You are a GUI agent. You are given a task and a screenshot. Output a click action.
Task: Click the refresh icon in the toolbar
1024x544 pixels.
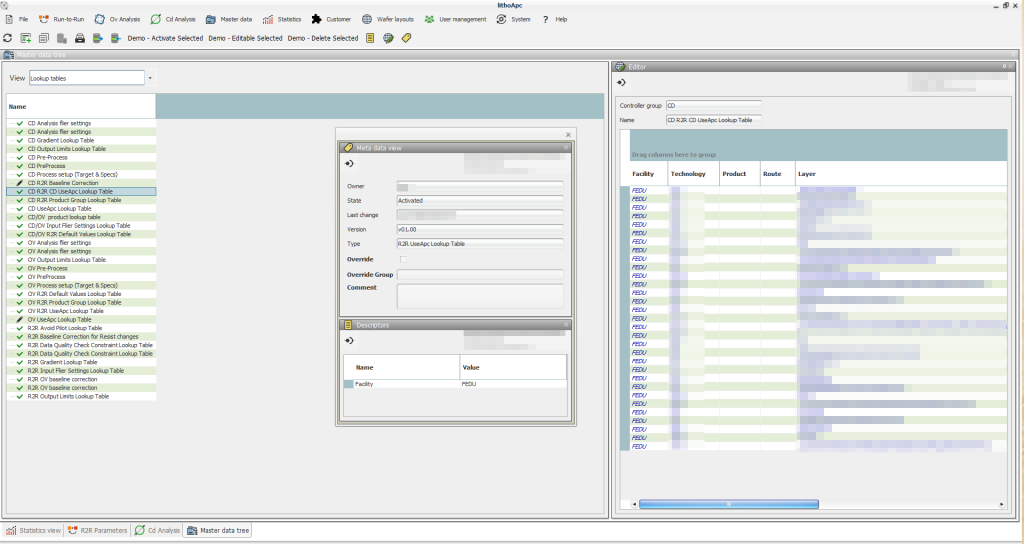point(8,39)
